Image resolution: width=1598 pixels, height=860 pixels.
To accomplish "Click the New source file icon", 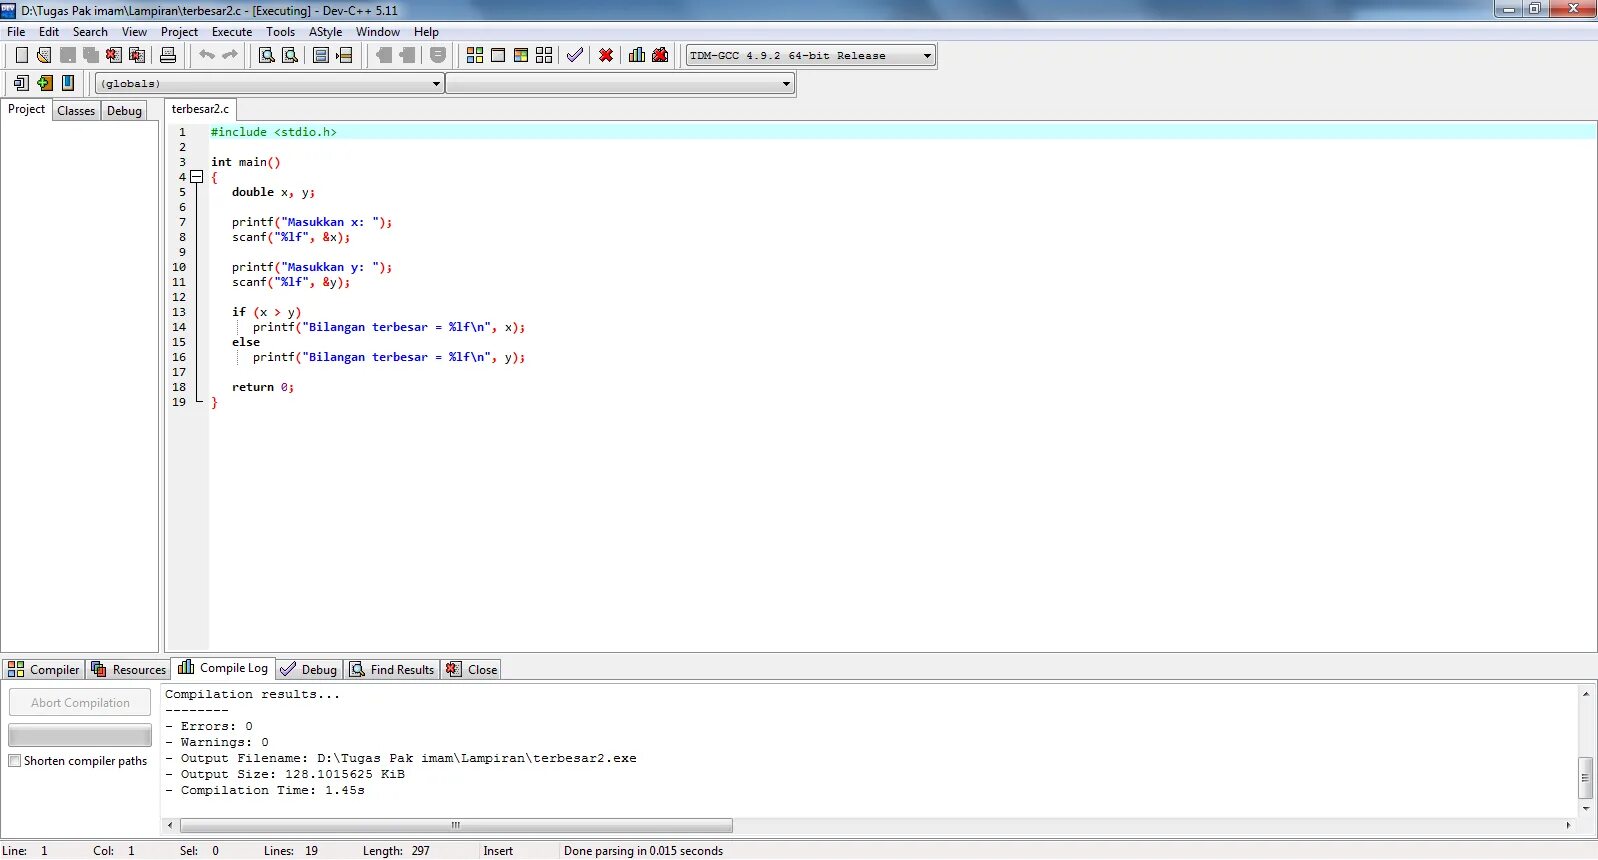I will [x=21, y=55].
